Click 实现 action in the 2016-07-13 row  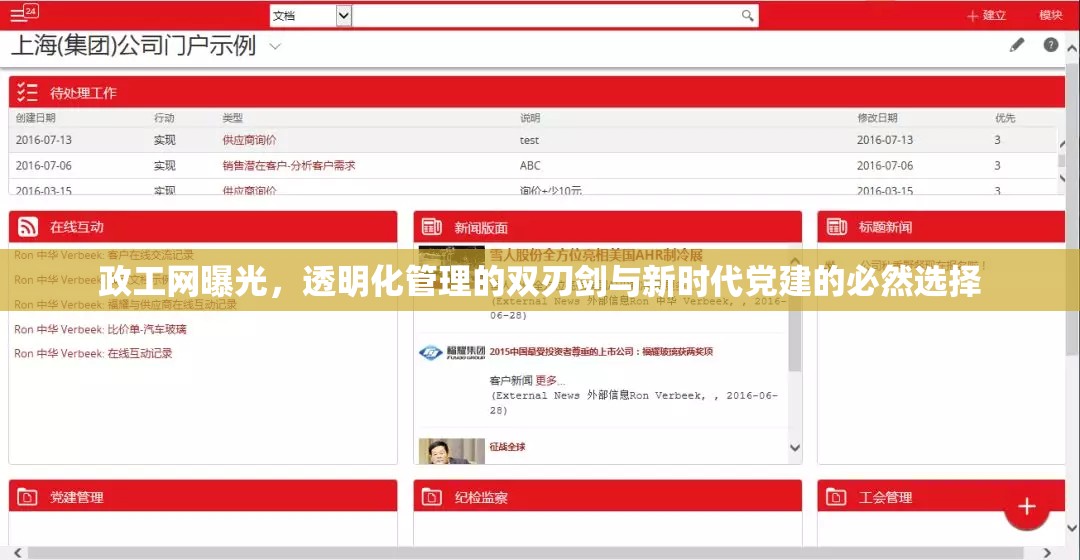click(165, 140)
